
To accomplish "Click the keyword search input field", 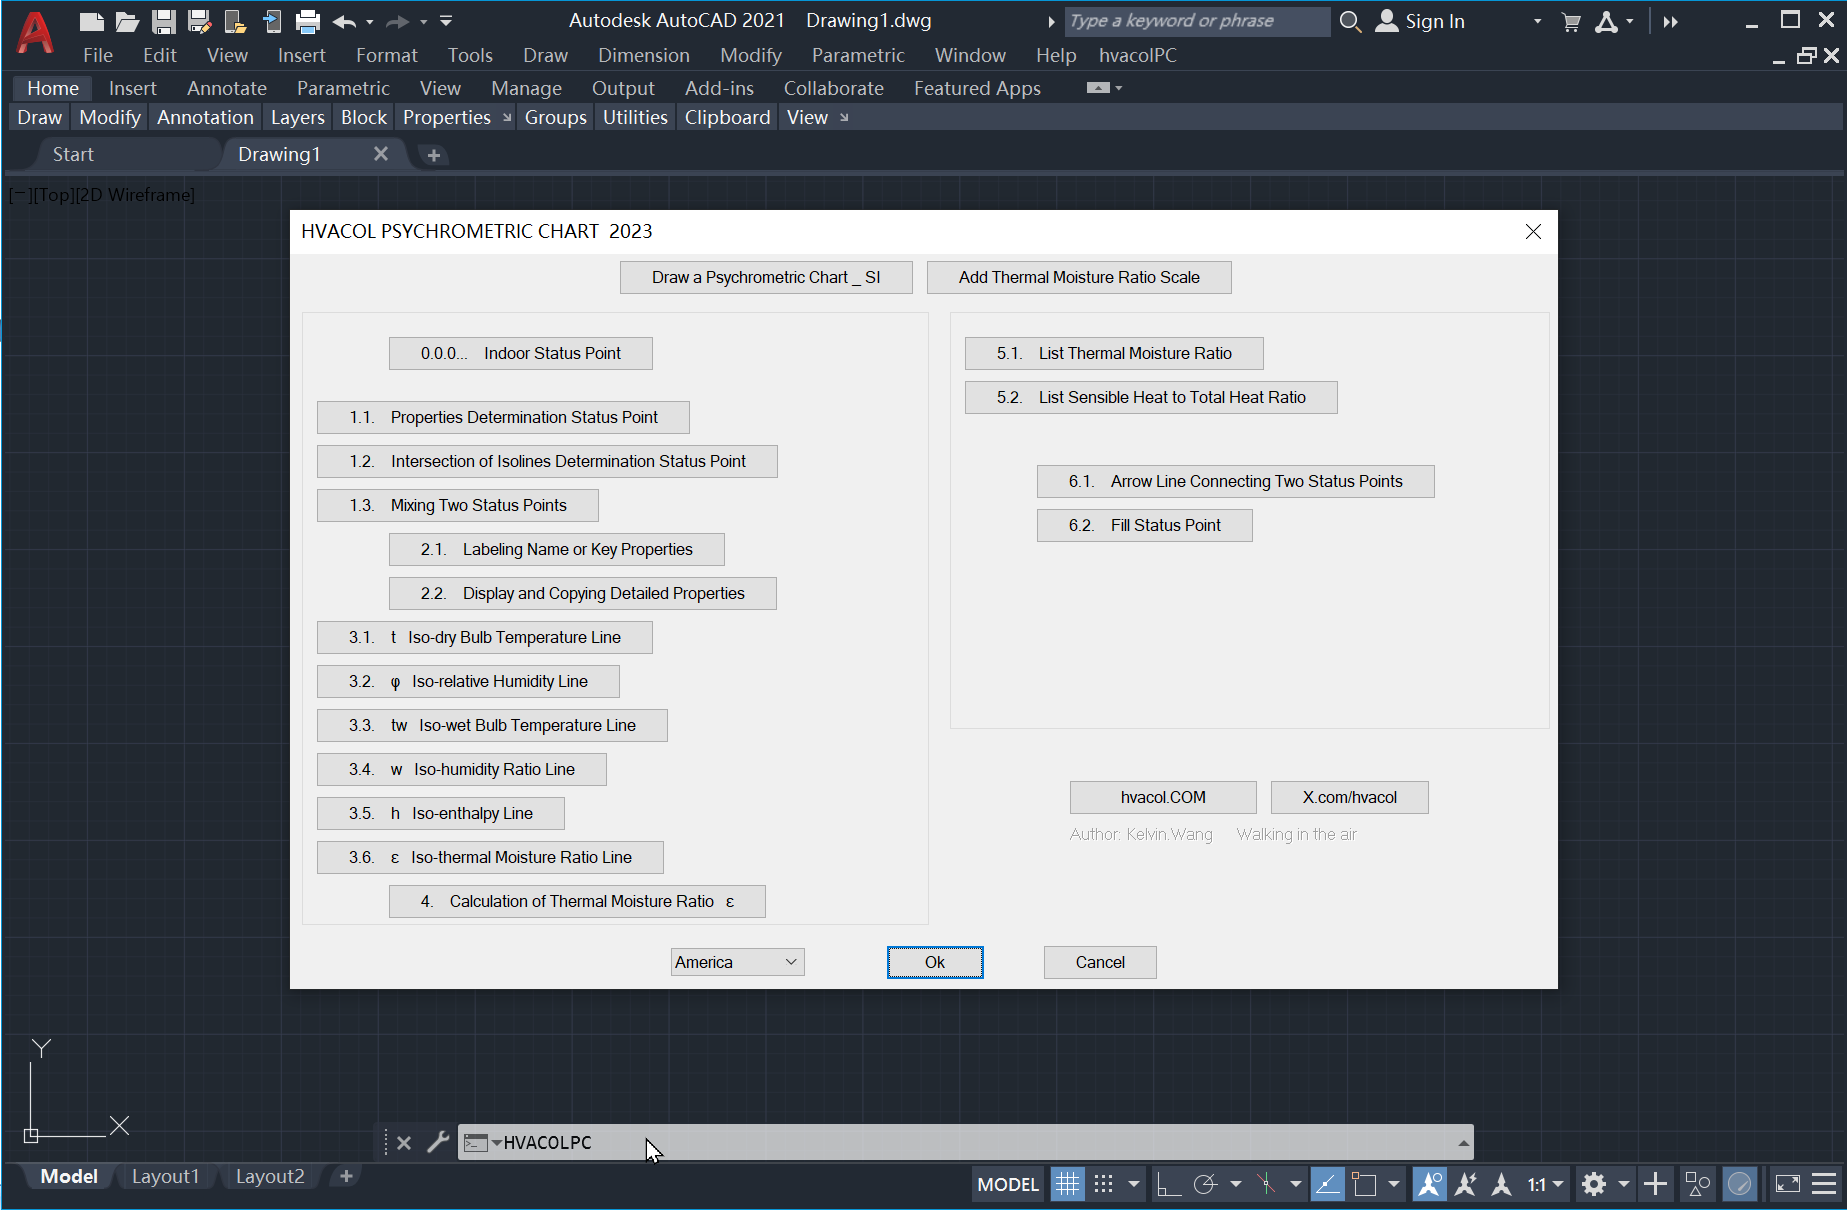I will (x=1197, y=21).
